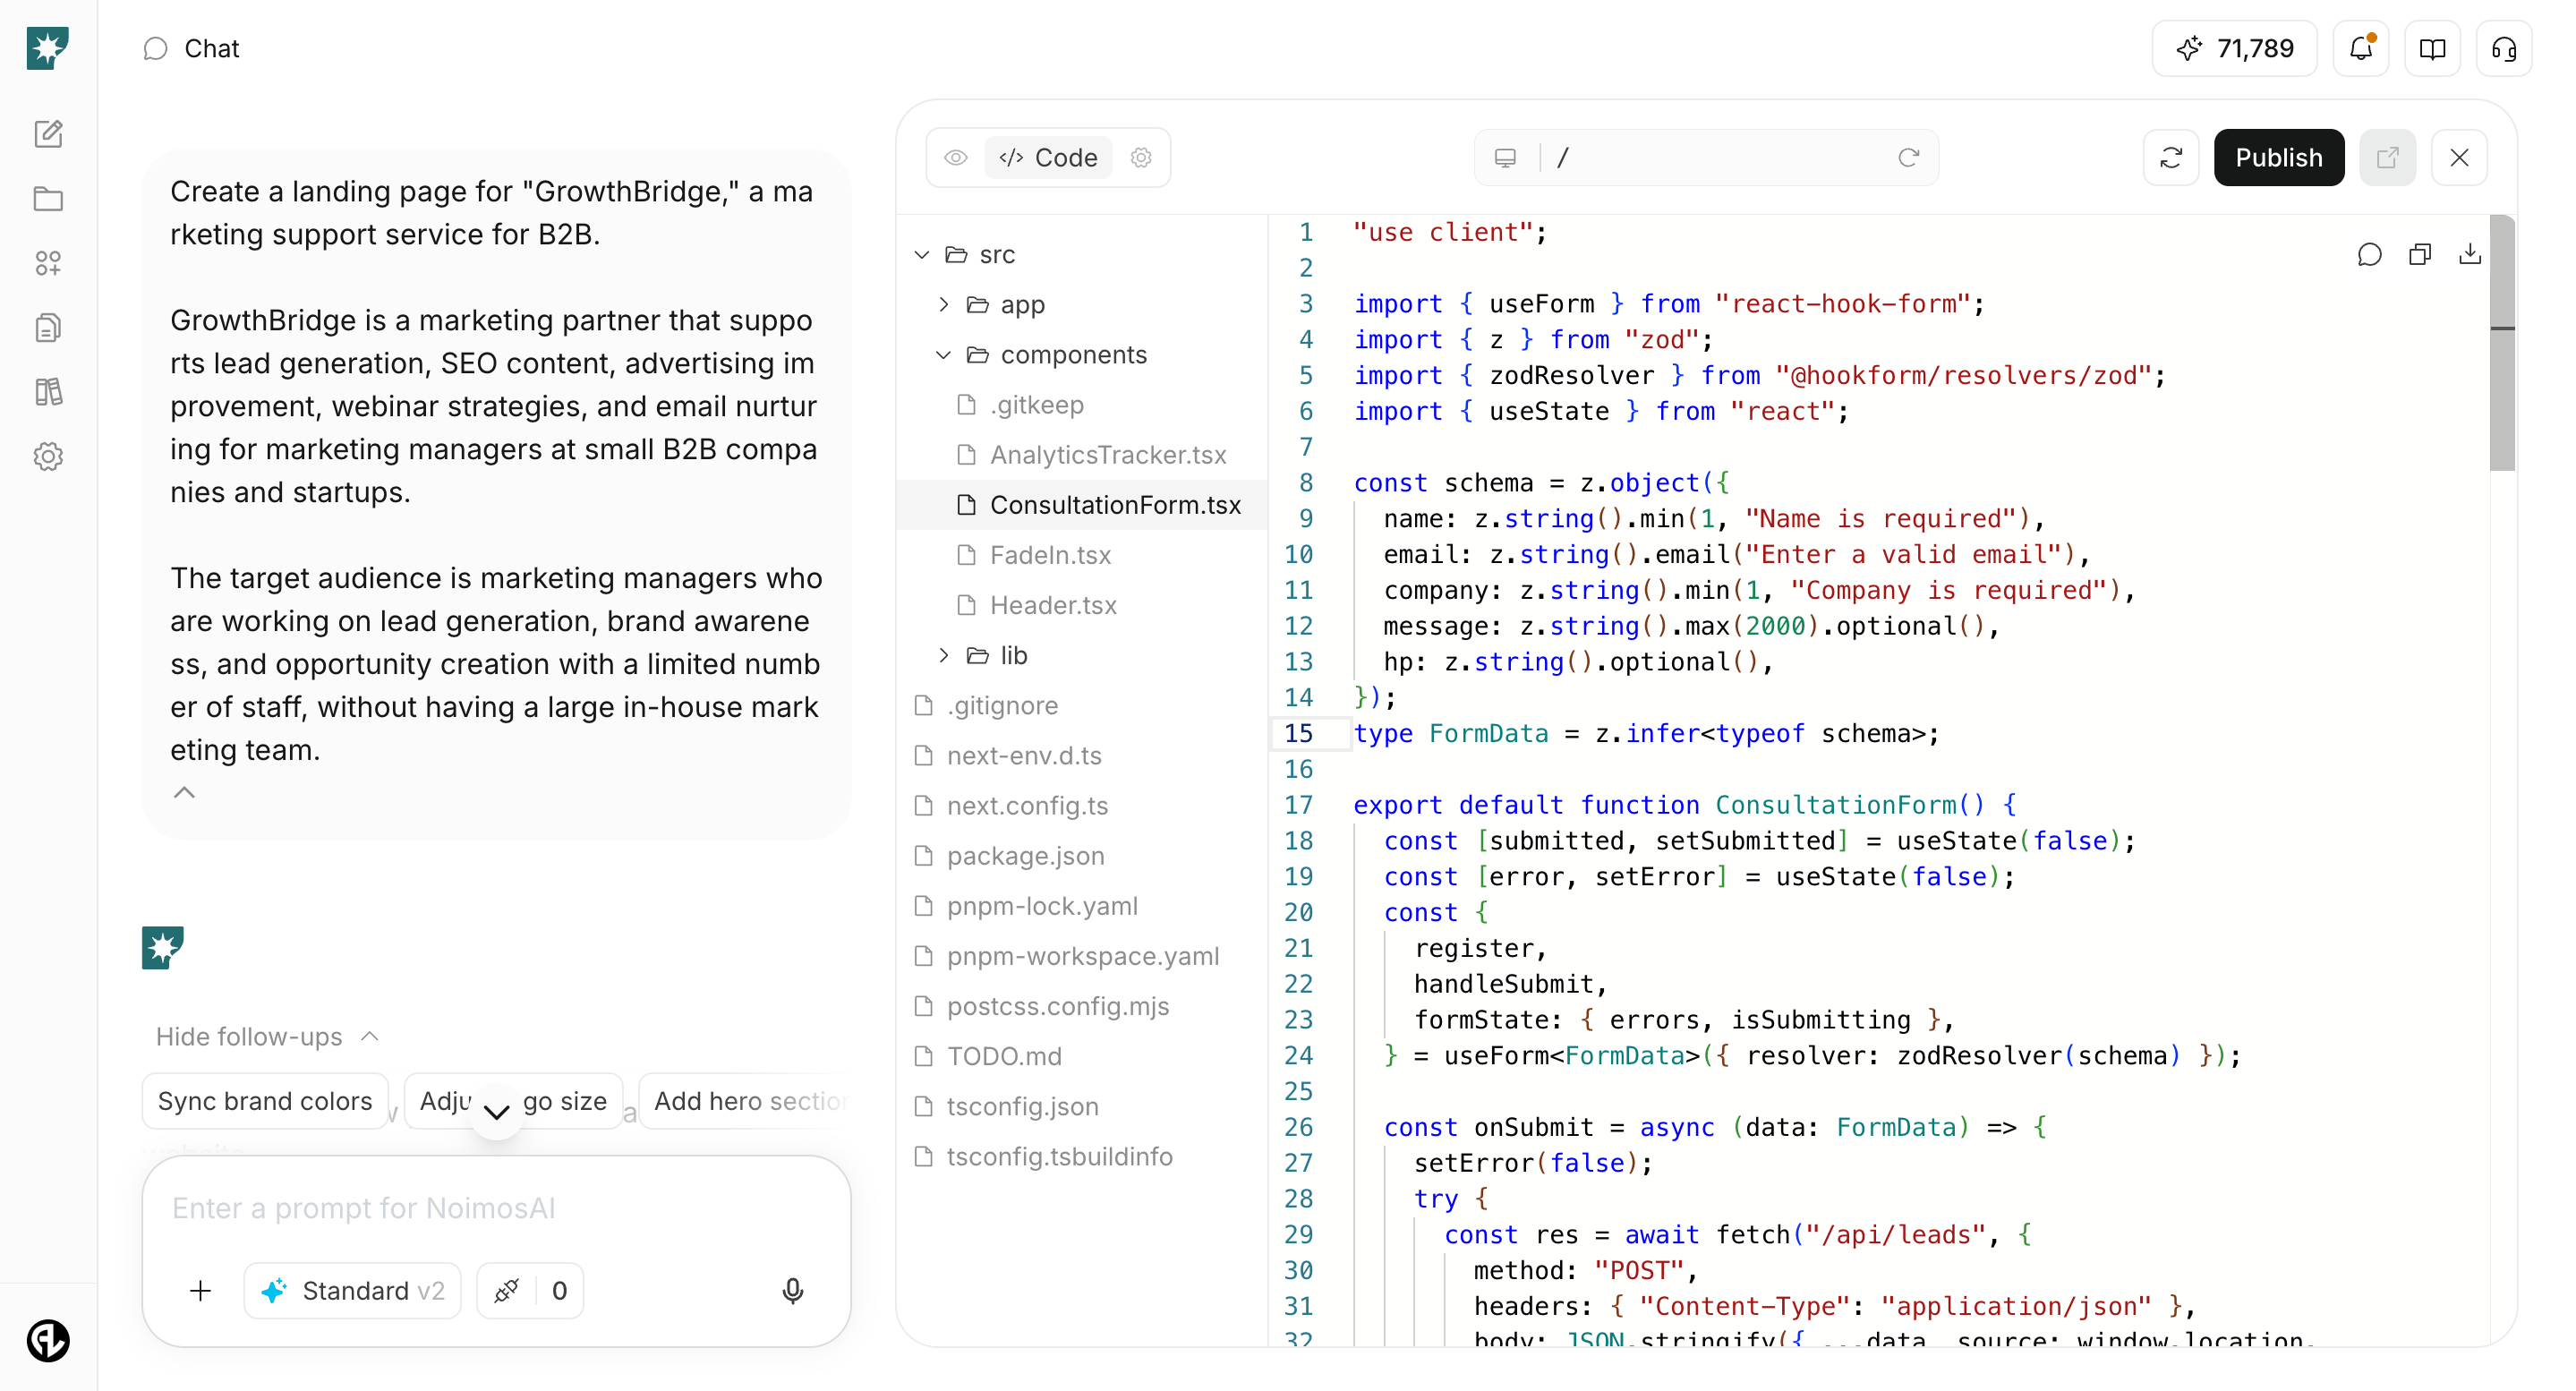
Task: Click Sync brand colors suggestion
Action: click(x=265, y=1101)
